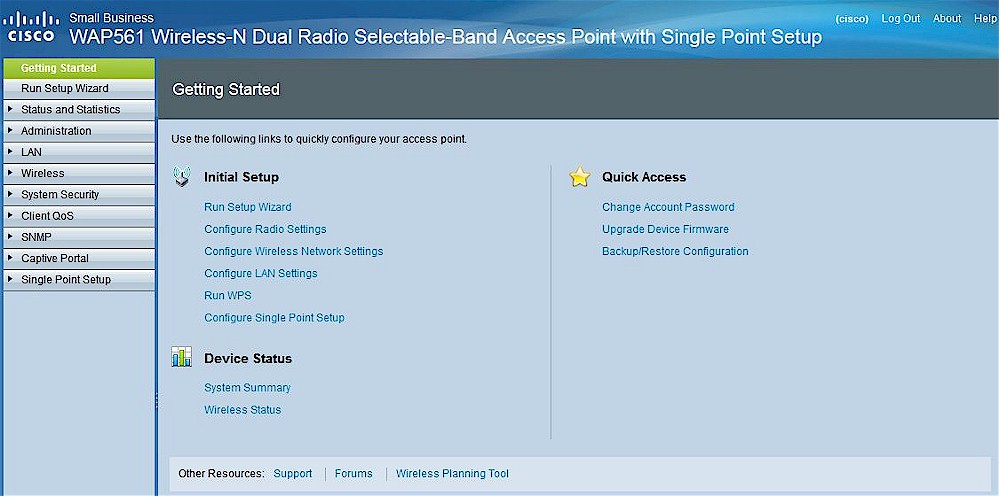
Task: Open the Wireless Status link
Action: (x=242, y=410)
